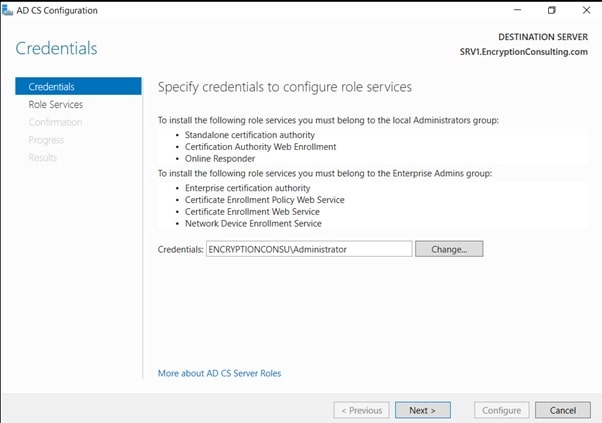Click the AD CS Configuration title bar icon

coord(8,10)
